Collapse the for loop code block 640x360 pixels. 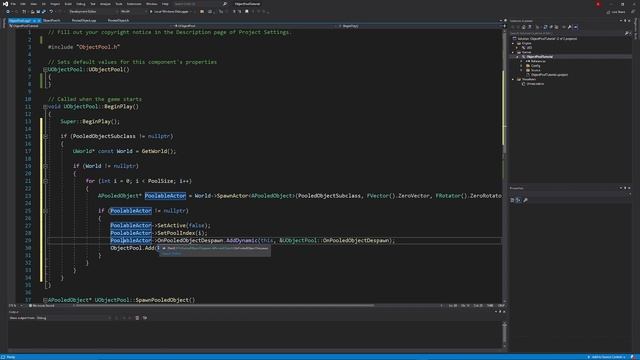pos(45,181)
